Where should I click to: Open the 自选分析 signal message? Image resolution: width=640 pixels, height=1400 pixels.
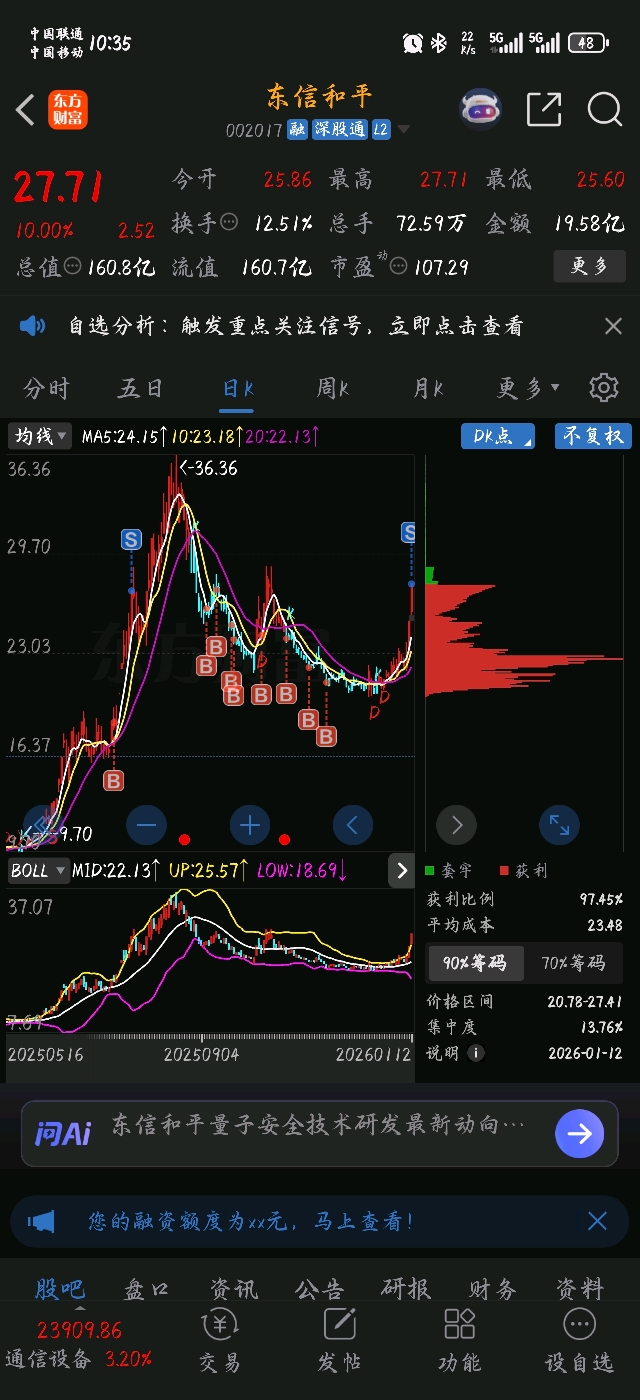[x=295, y=326]
